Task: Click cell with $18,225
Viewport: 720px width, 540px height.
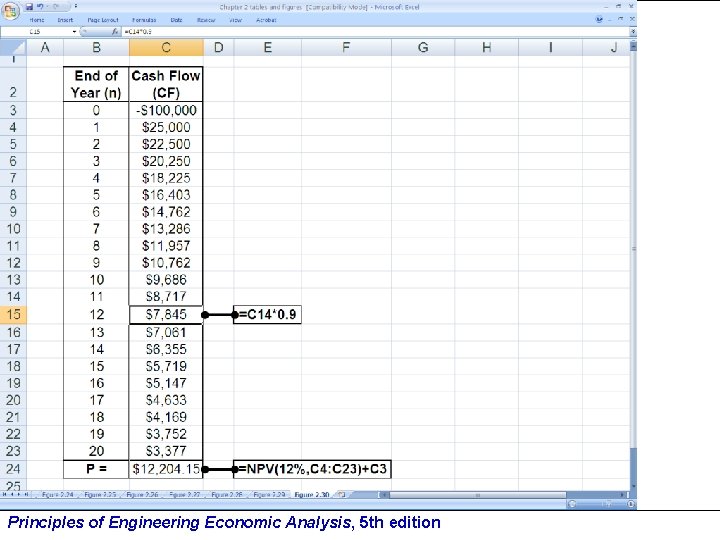Action: click(166, 178)
